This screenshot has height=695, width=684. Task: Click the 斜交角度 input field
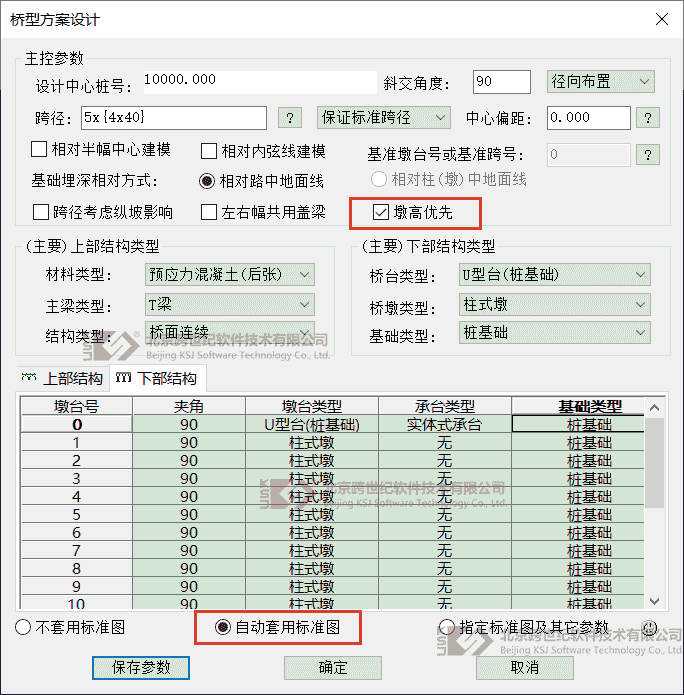pyautogui.click(x=502, y=82)
